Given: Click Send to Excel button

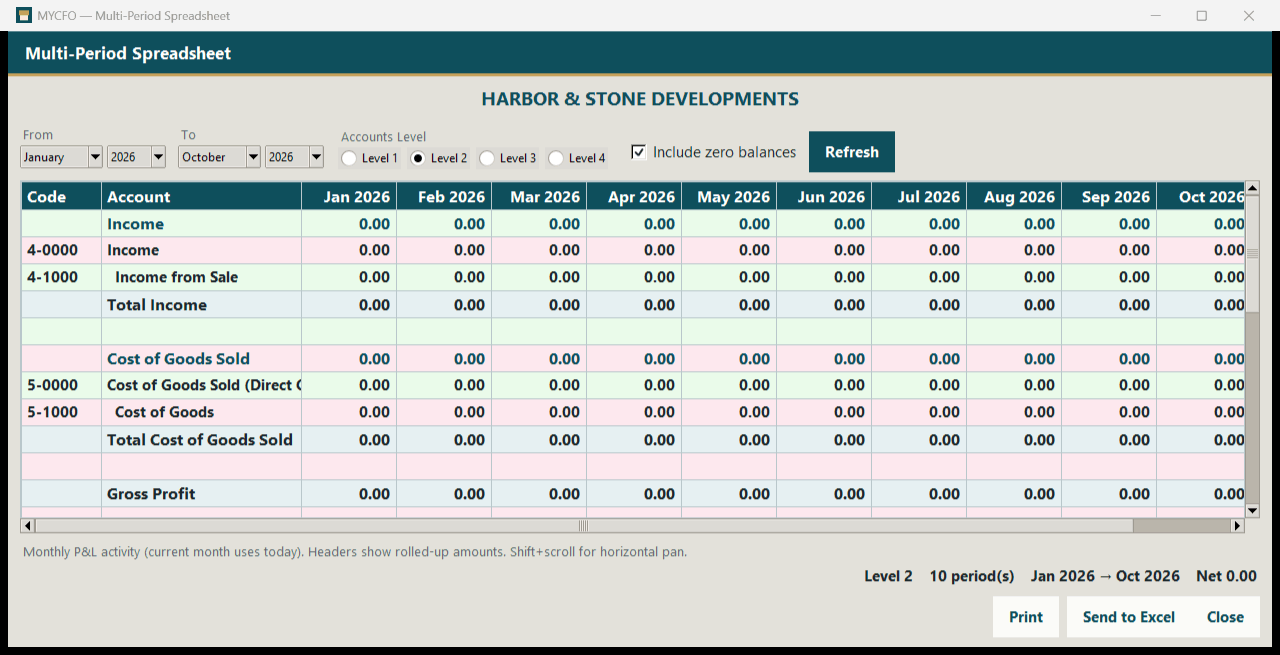Looking at the screenshot, I should [x=1129, y=617].
